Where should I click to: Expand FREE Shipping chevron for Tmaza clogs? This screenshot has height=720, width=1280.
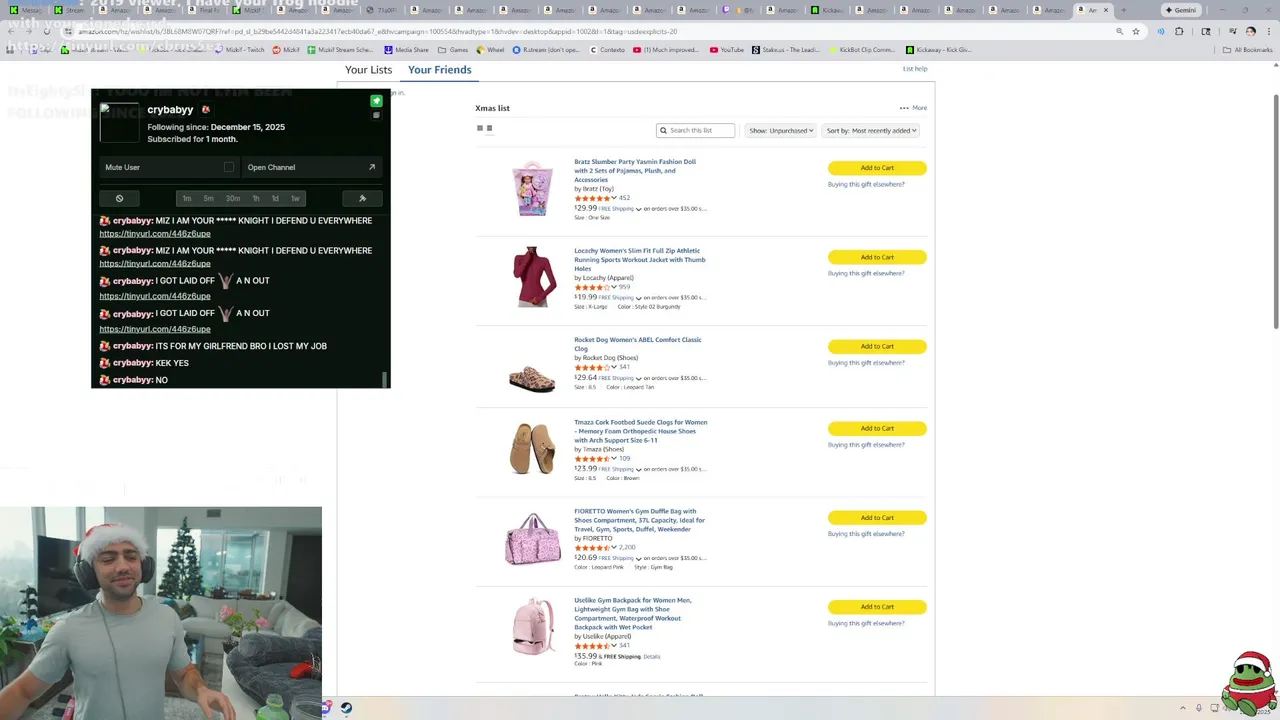pyautogui.click(x=638, y=469)
